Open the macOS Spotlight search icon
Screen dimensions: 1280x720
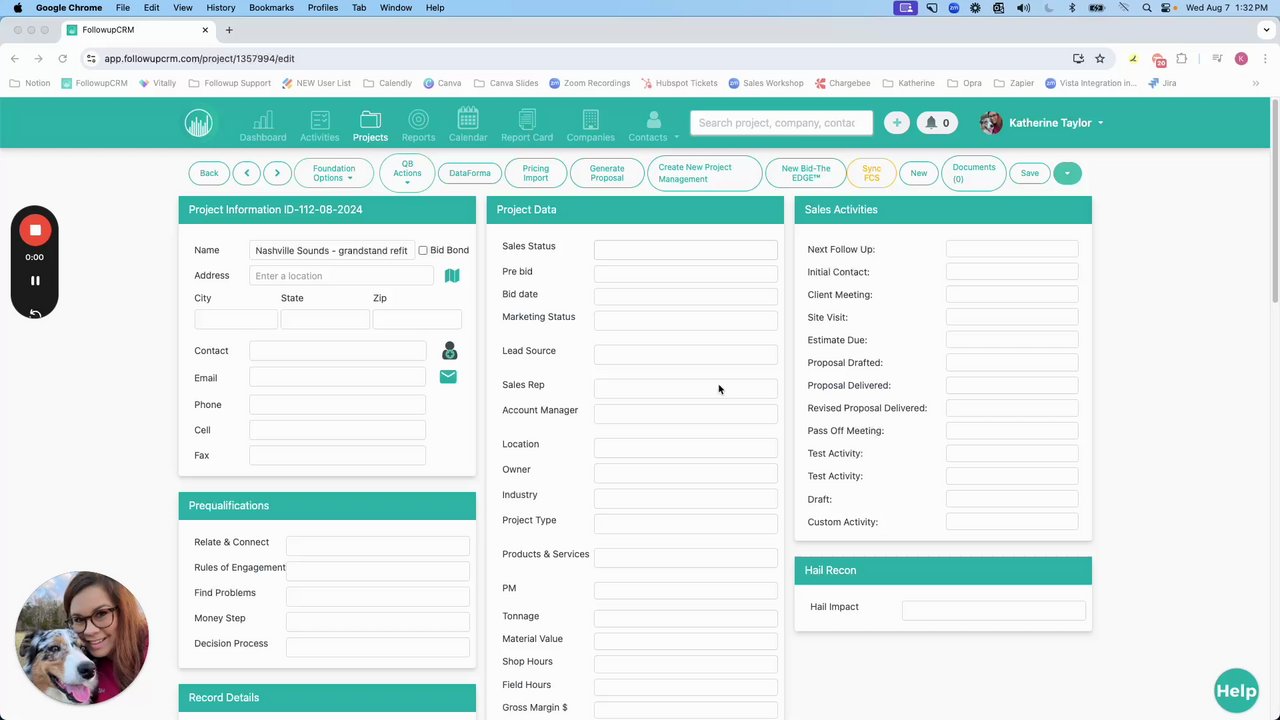click(x=1147, y=7)
